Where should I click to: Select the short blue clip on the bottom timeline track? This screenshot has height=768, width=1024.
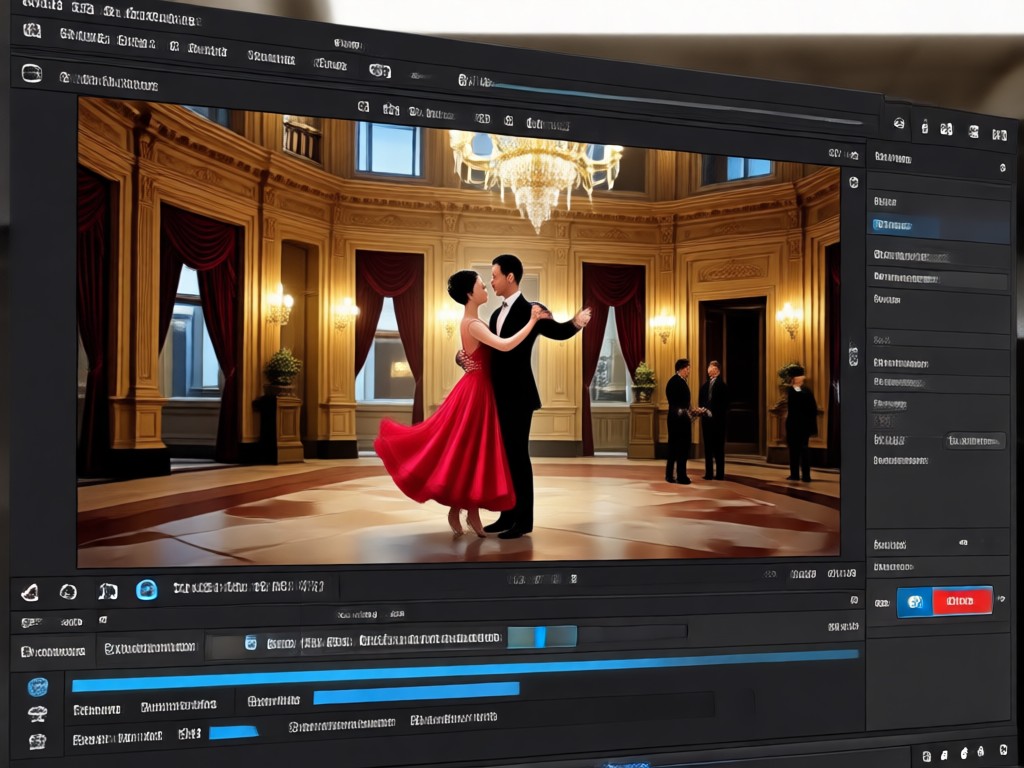[233, 732]
